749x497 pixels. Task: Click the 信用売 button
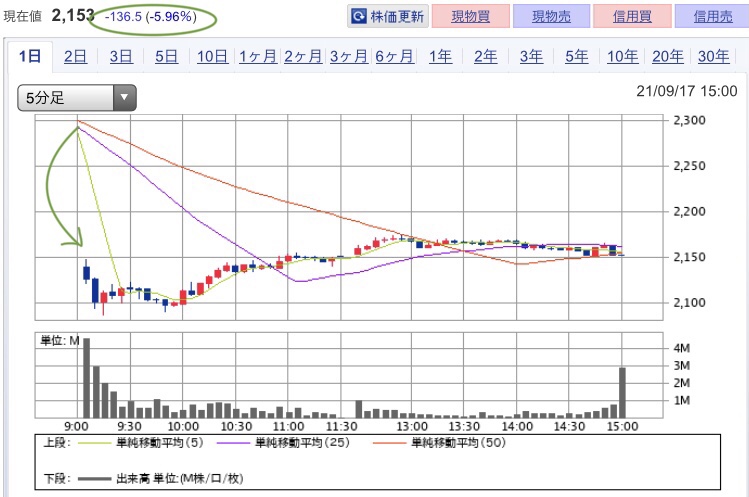[712, 17]
